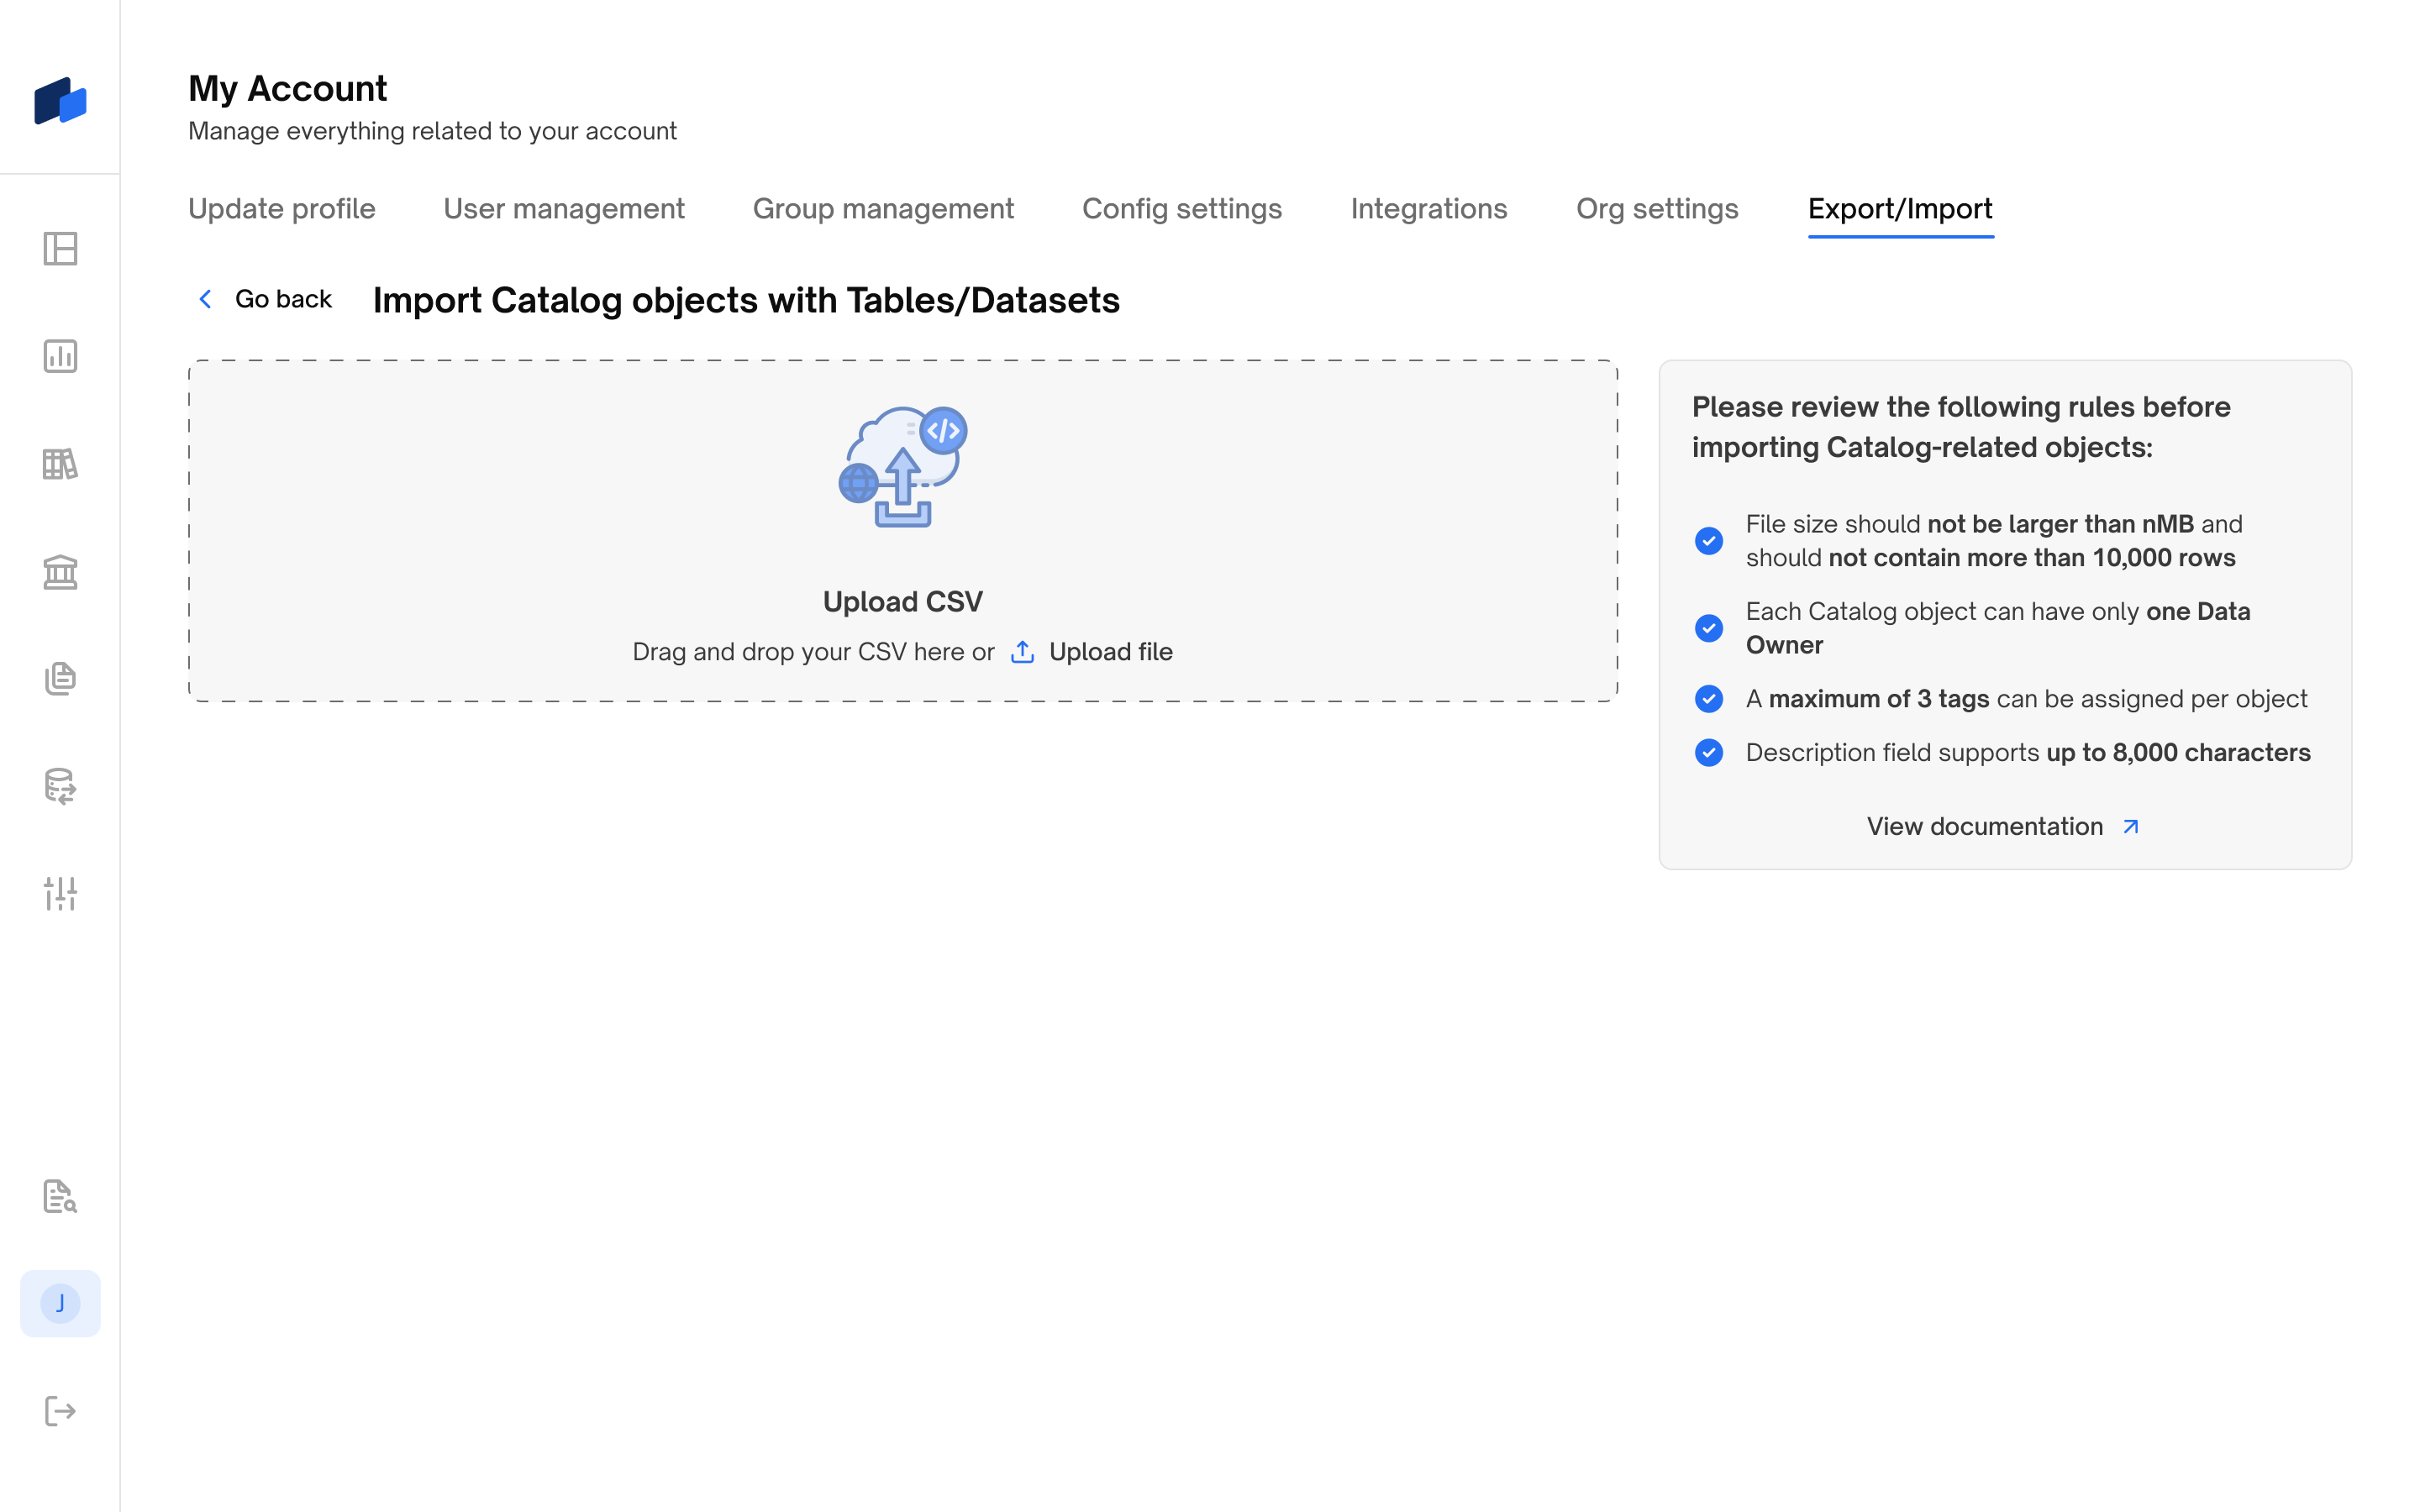Click the user avatar J
Screen dimensions: 2420x1512
point(60,1303)
